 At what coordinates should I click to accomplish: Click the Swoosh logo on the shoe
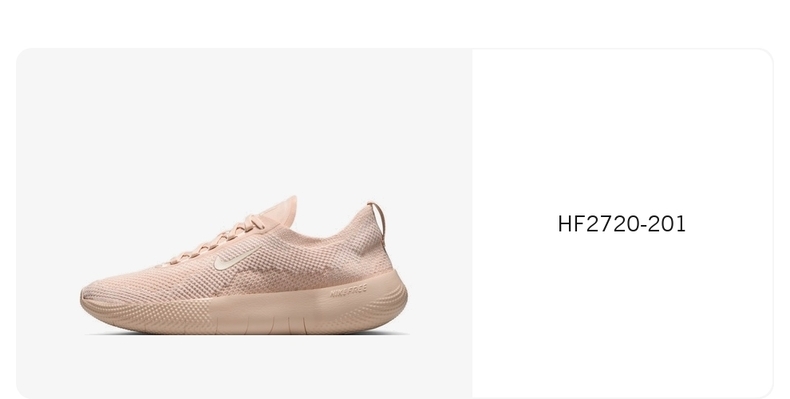point(237,257)
